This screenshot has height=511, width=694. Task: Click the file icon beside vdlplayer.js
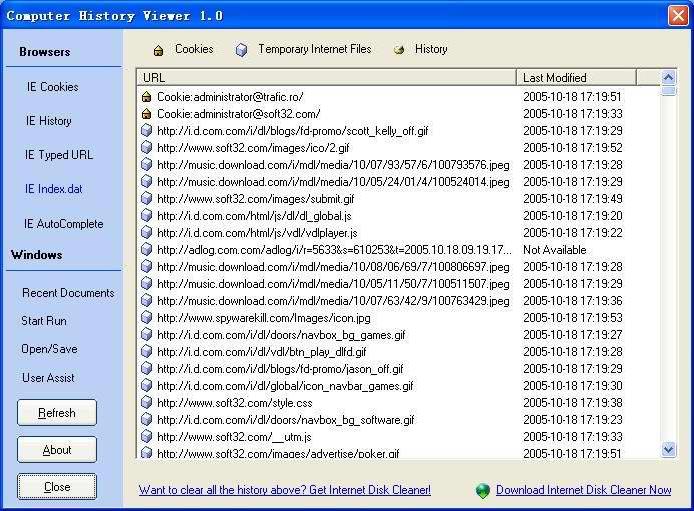coord(147,233)
